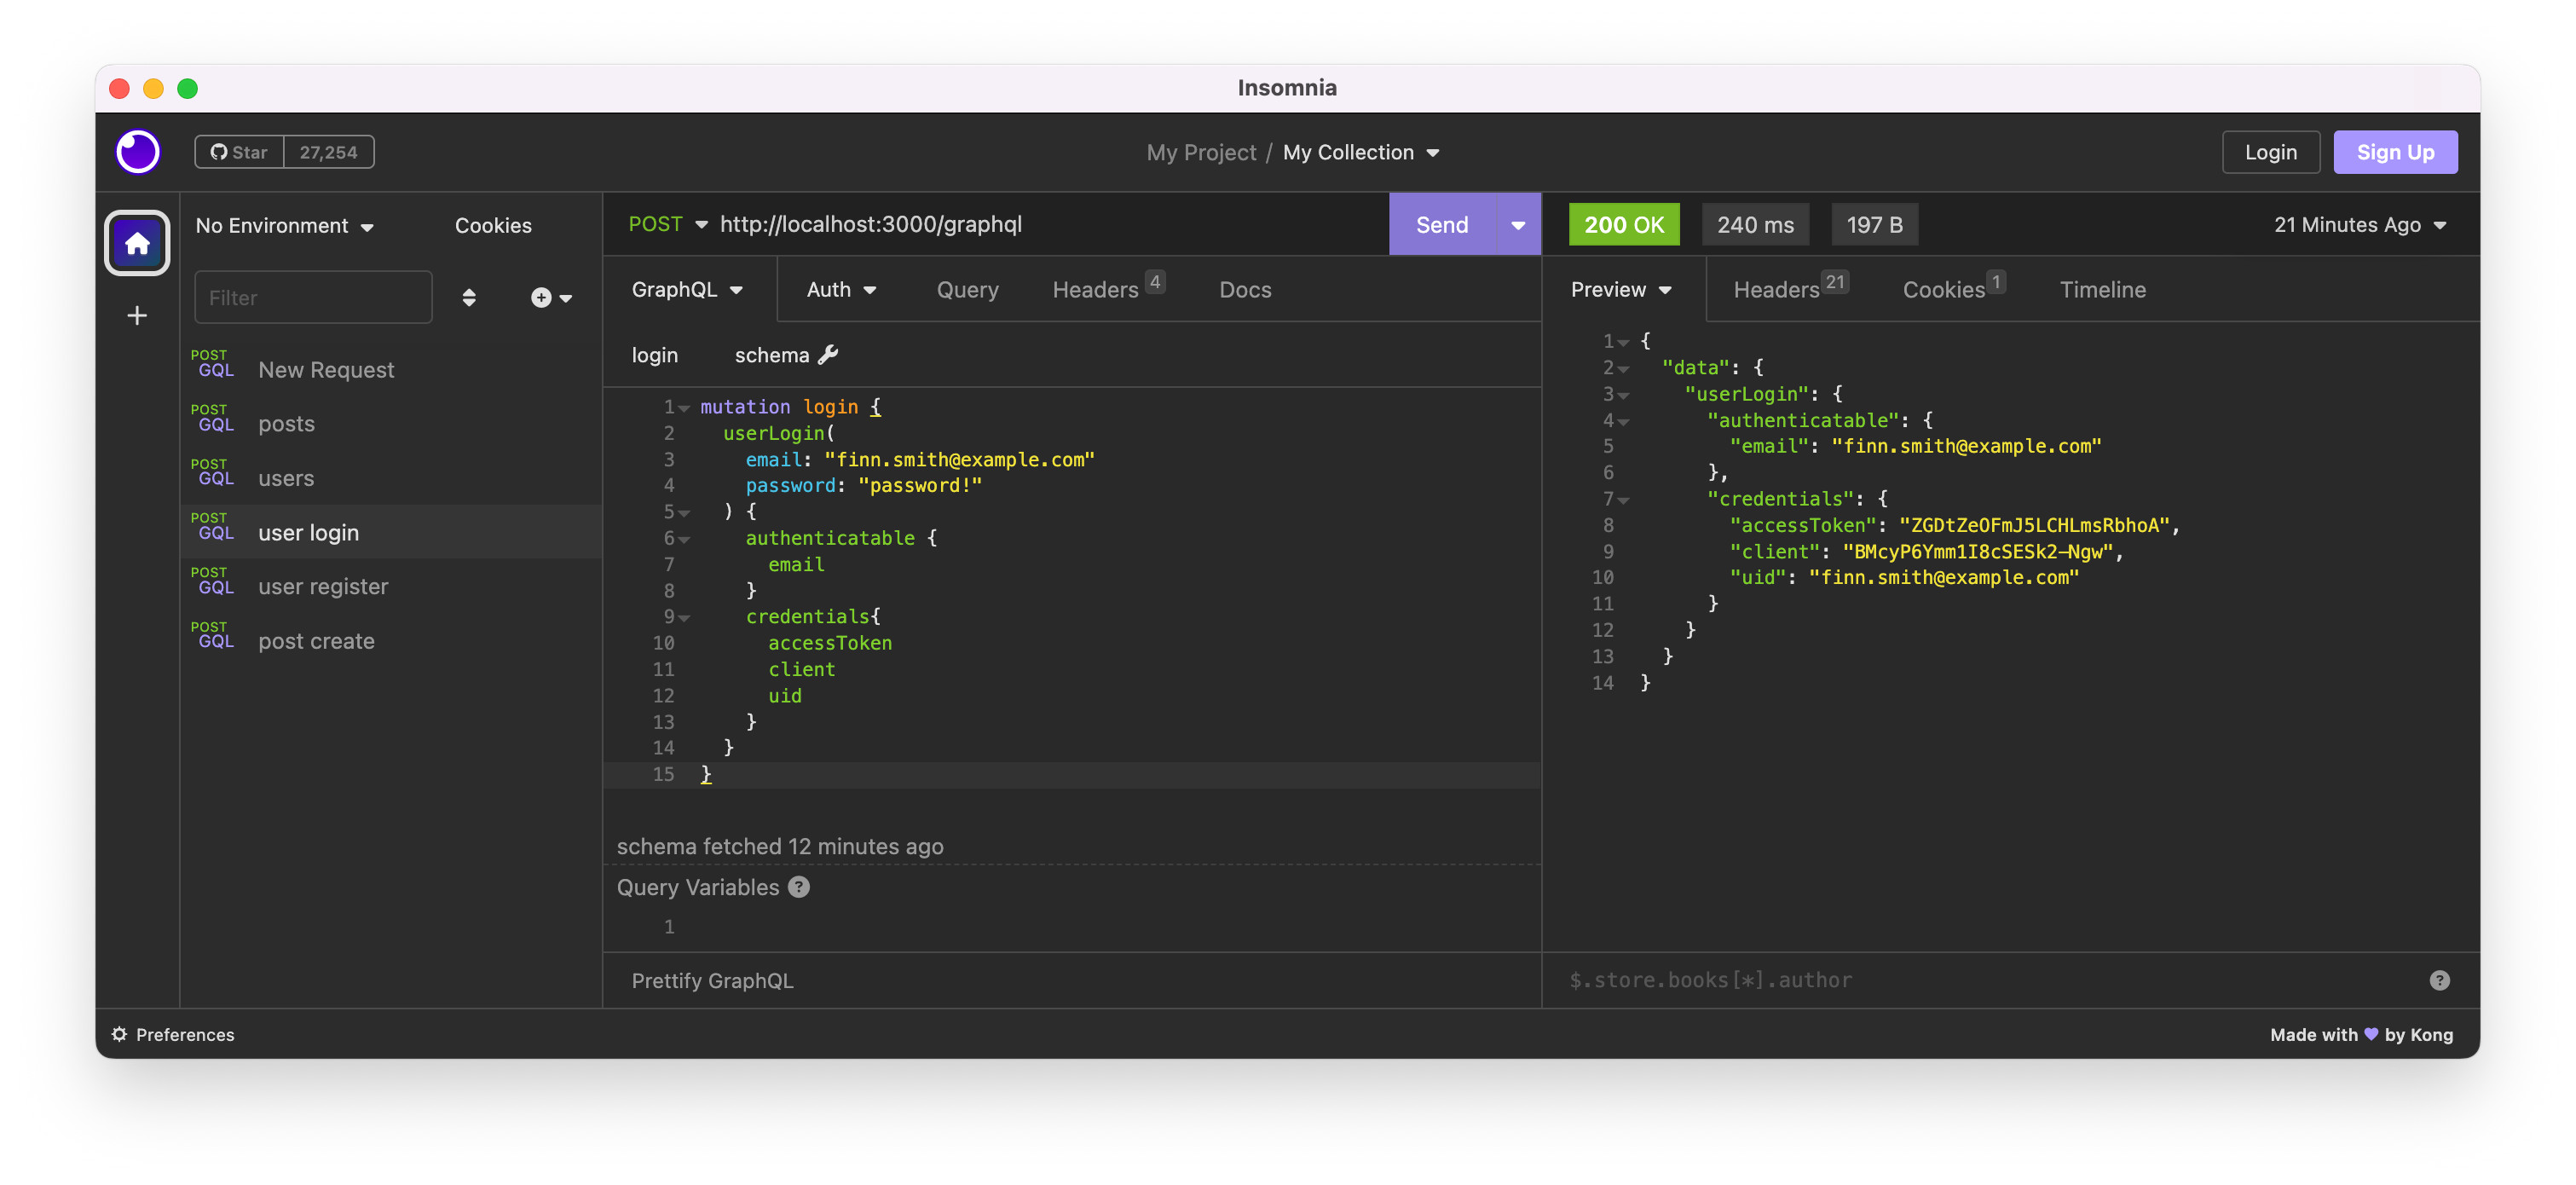Click the response JSONPath filter field
Screen dimensions: 2576x1185
tap(1990, 980)
